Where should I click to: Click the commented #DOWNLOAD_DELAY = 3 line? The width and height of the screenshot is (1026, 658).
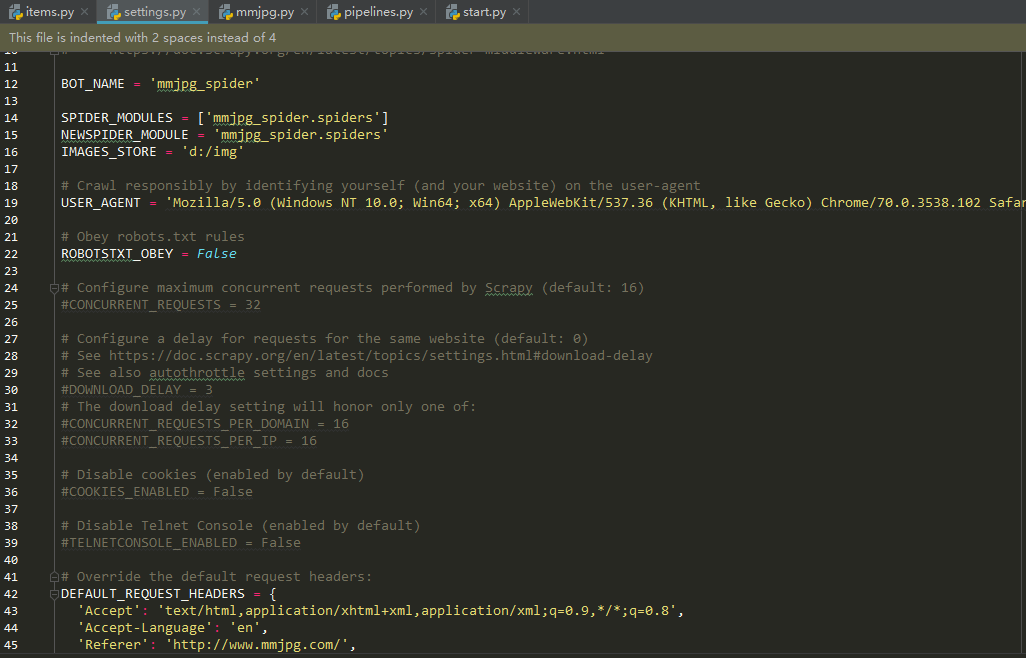click(137, 390)
